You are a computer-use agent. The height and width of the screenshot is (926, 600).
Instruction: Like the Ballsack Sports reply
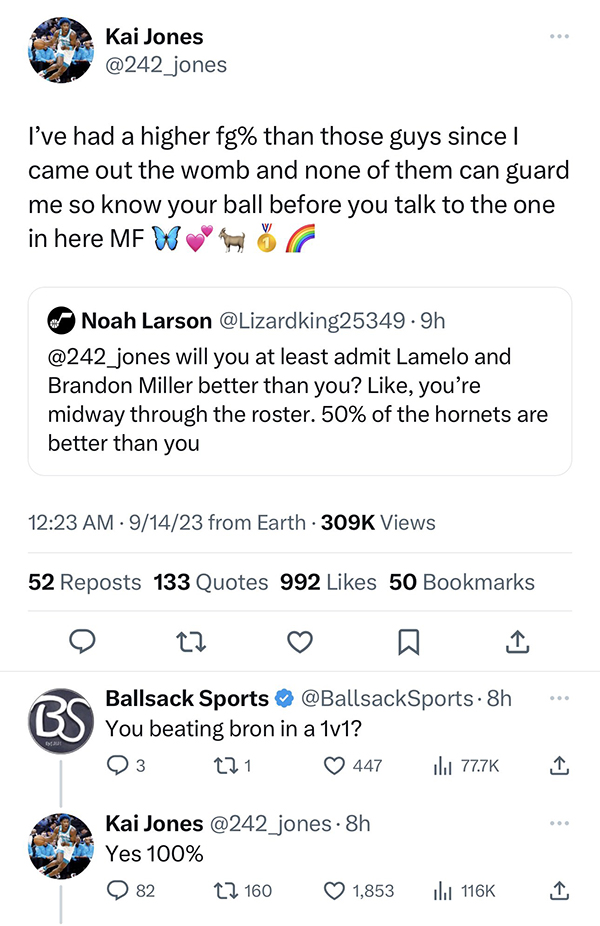tap(336, 766)
